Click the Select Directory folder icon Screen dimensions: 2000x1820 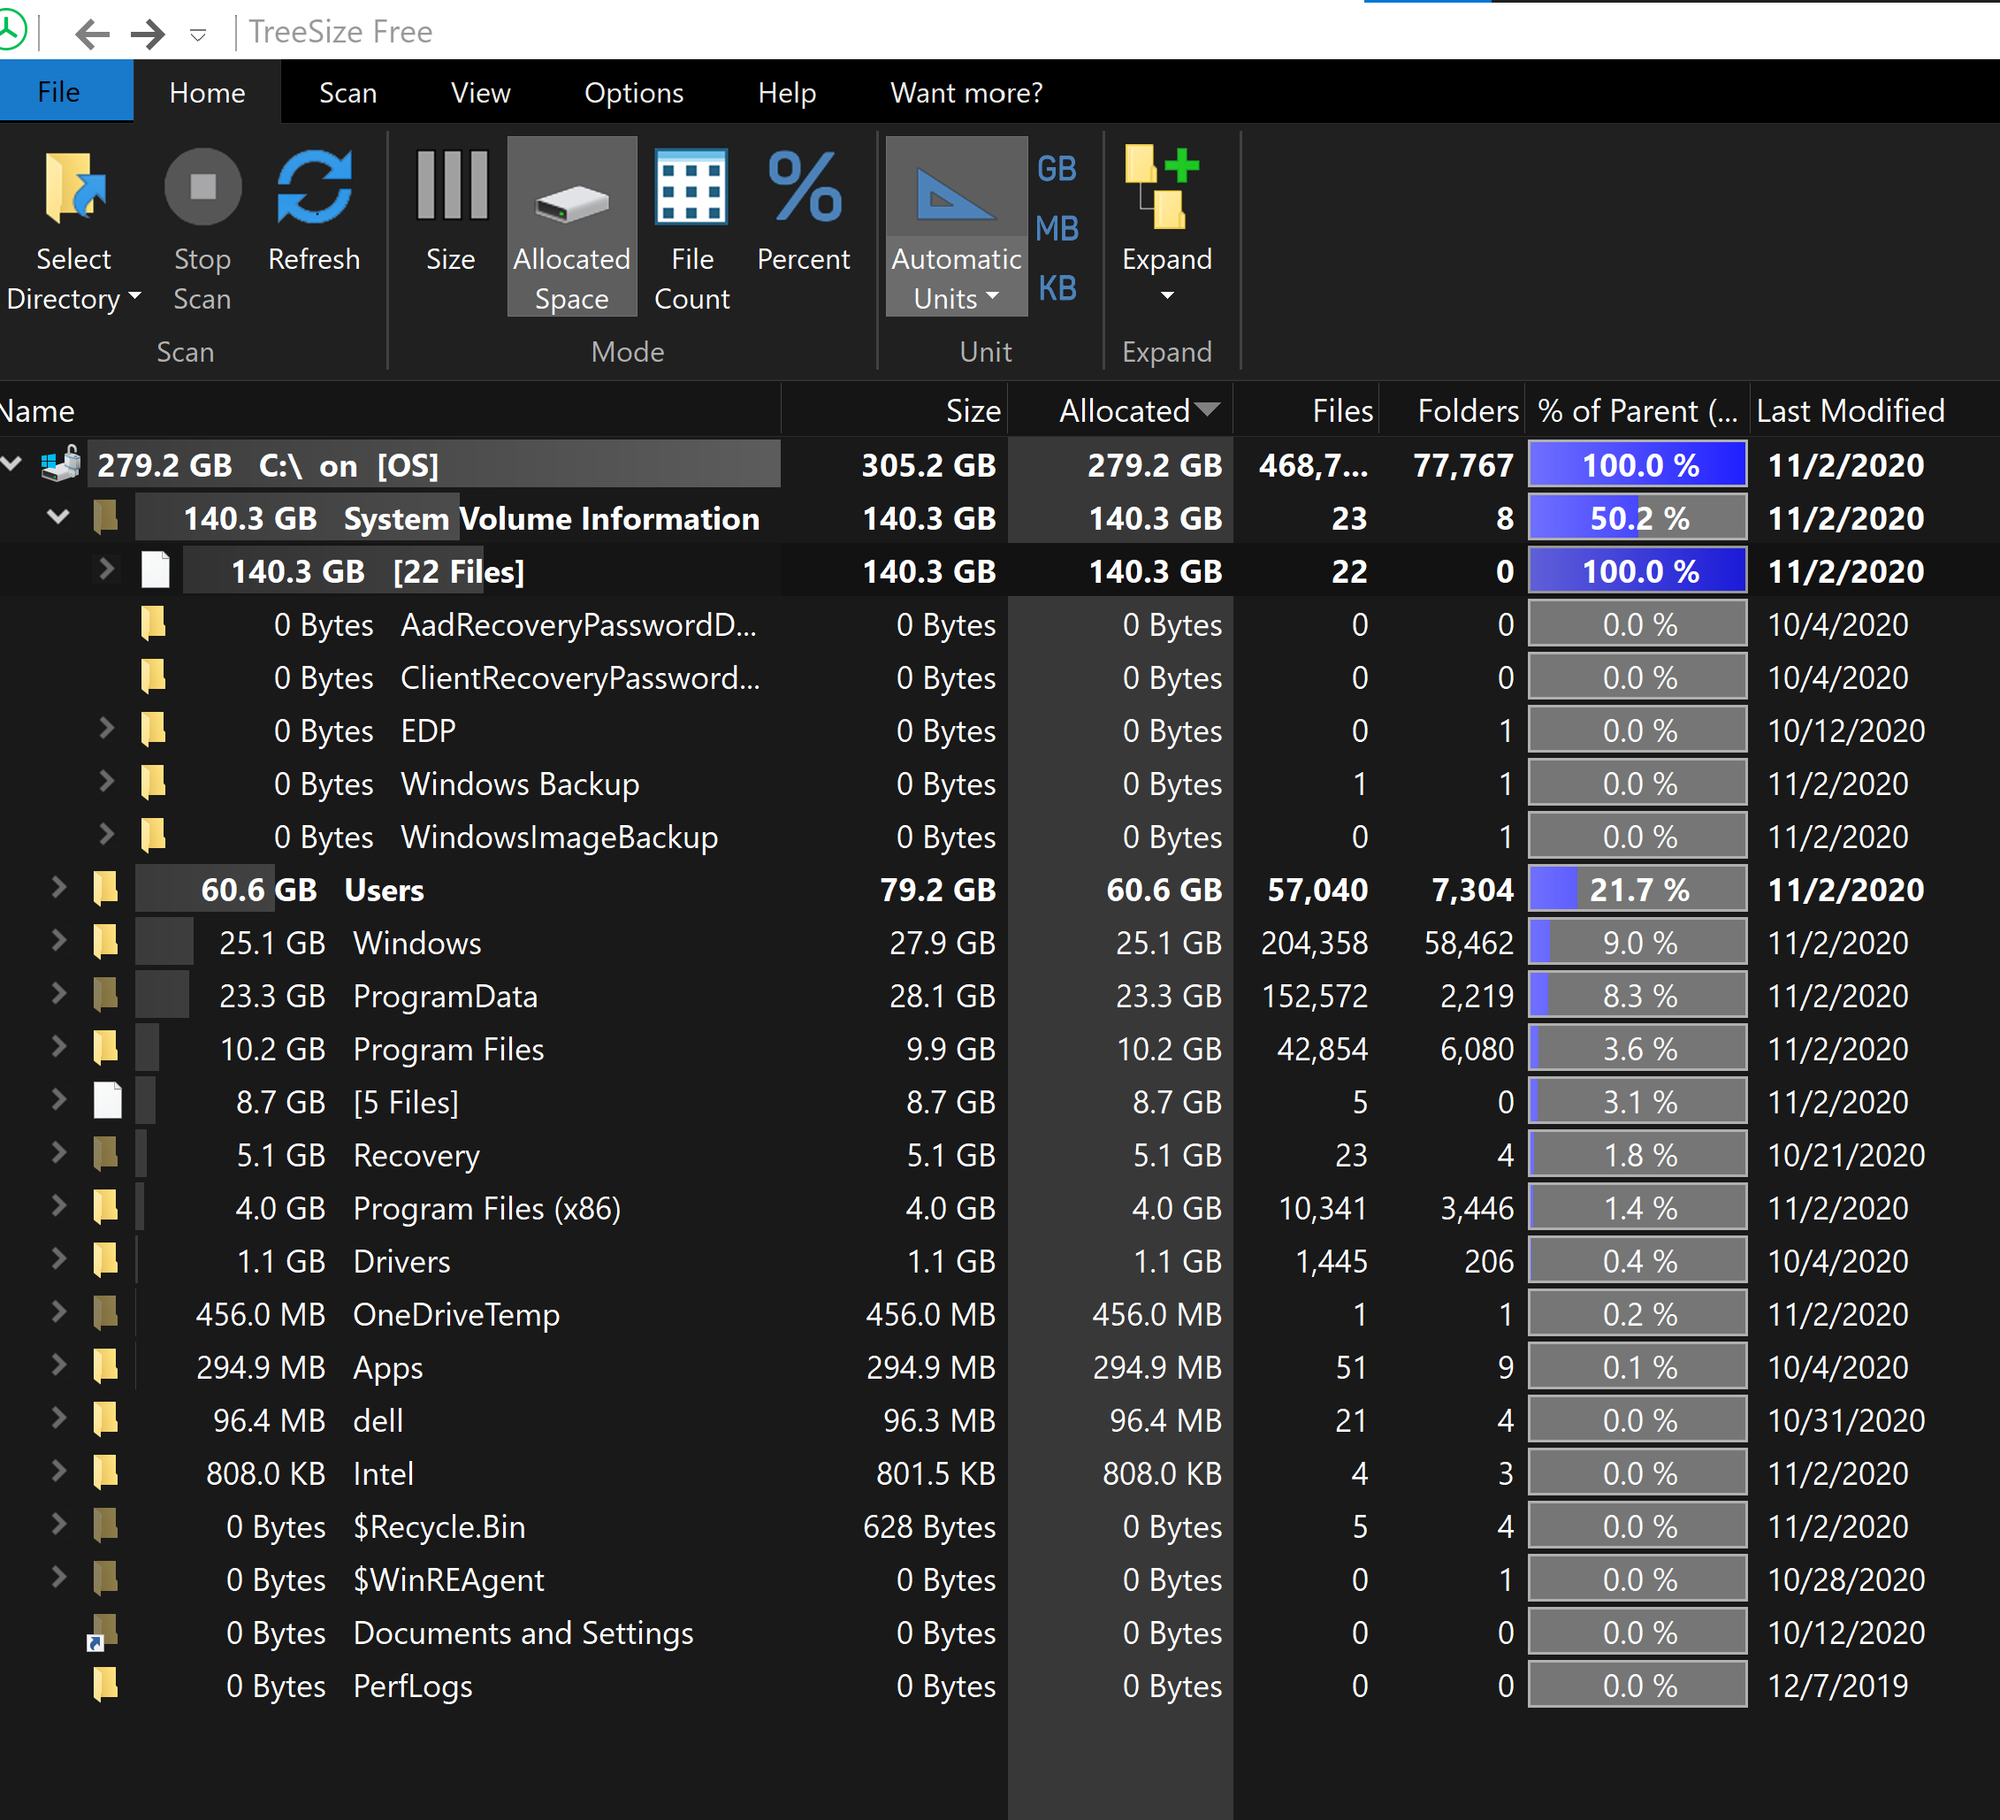coord(73,188)
